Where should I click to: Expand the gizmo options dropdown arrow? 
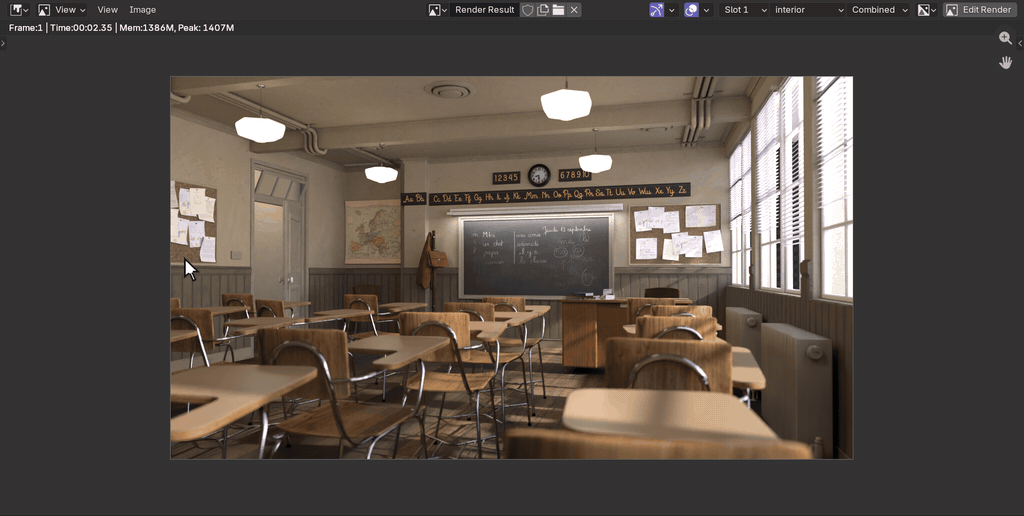pyautogui.click(x=671, y=10)
